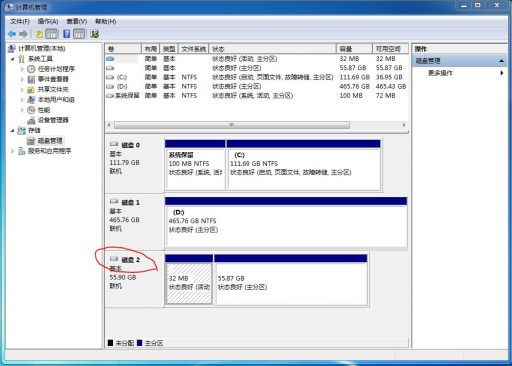
Task: Click the 磁盘 0 disk icon
Action: pyautogui.click(x=114, y=144)
